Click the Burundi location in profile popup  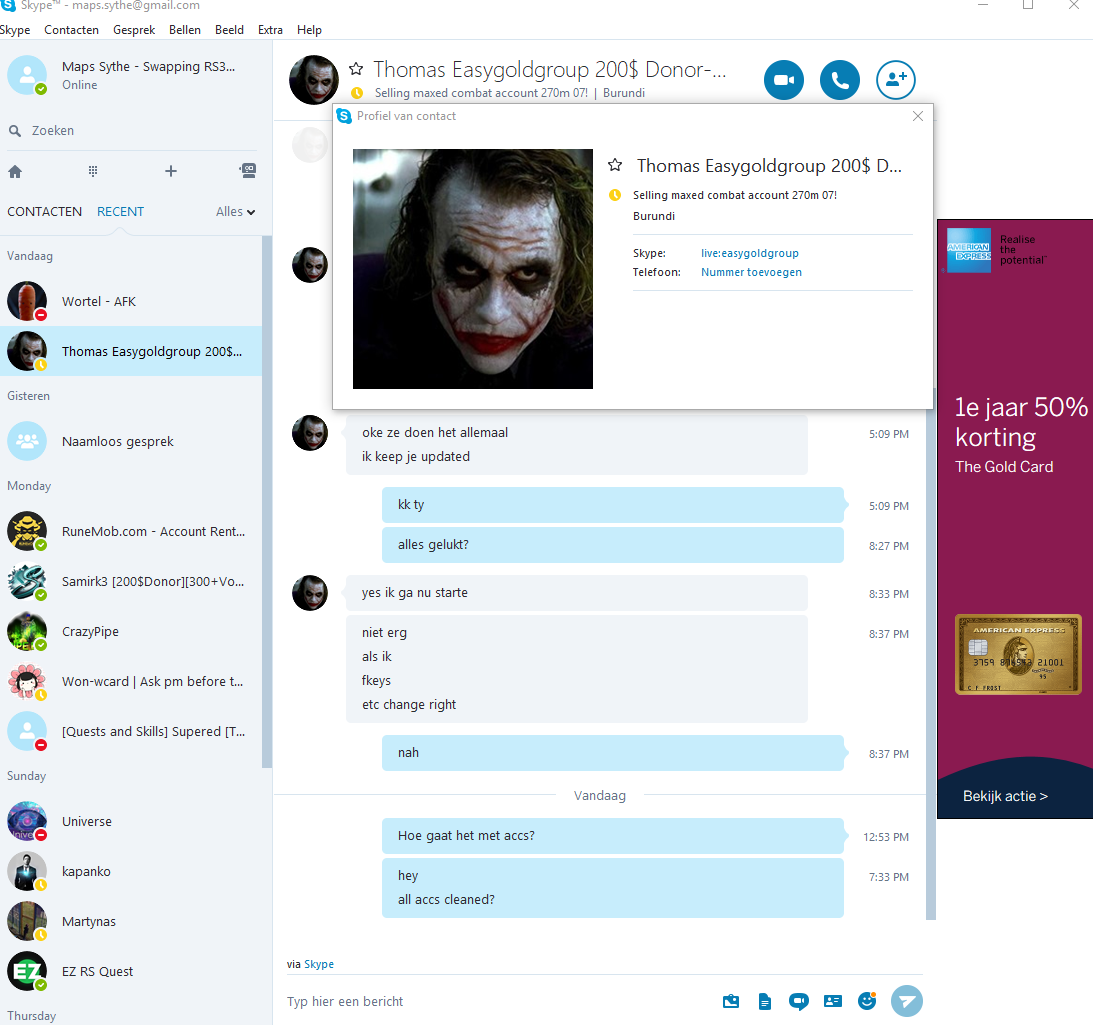(654, 216)
